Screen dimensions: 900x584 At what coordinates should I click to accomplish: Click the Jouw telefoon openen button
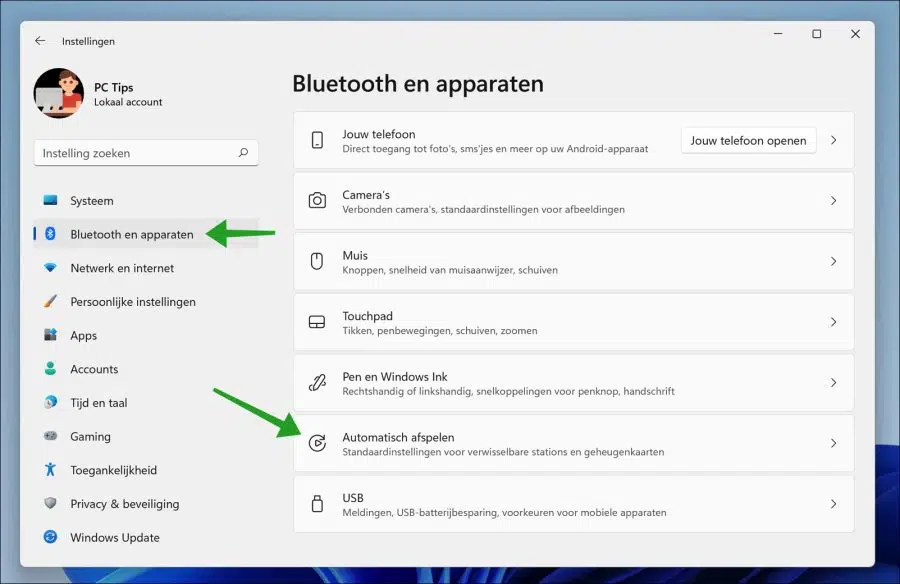pos(748,140)
